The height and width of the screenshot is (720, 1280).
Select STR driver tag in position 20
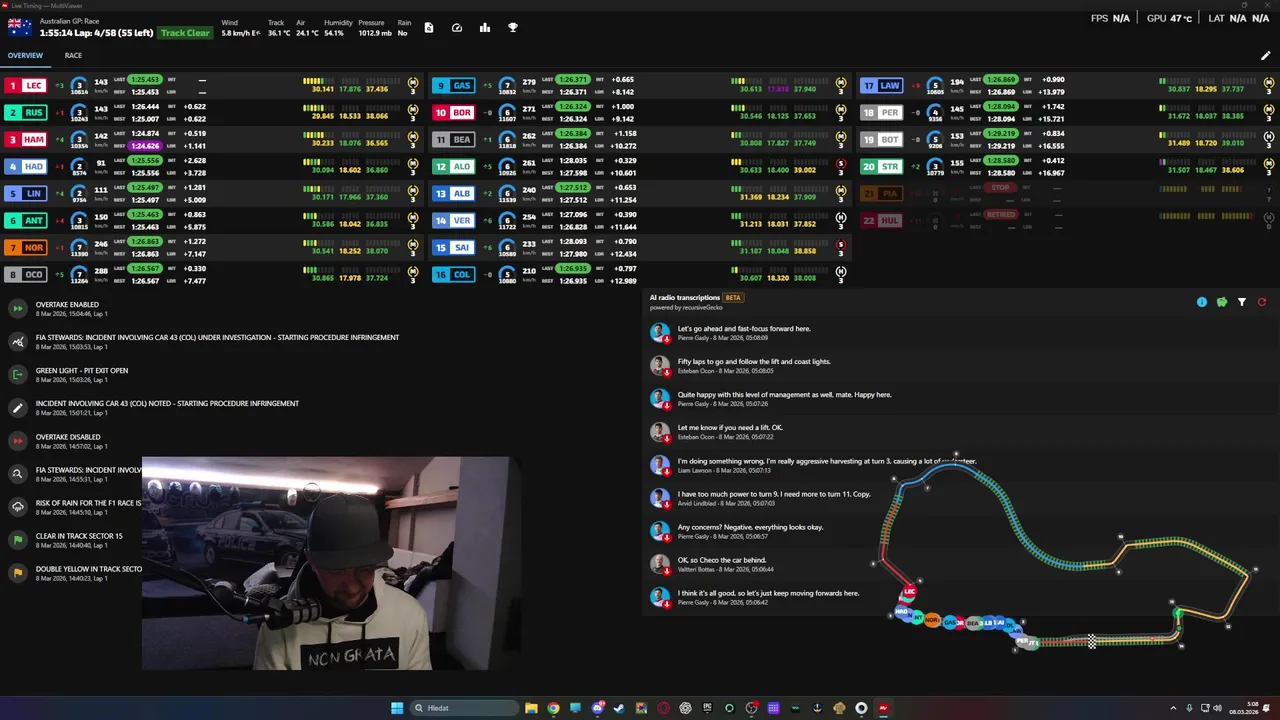pyautogui.click(x=882, y=167)
